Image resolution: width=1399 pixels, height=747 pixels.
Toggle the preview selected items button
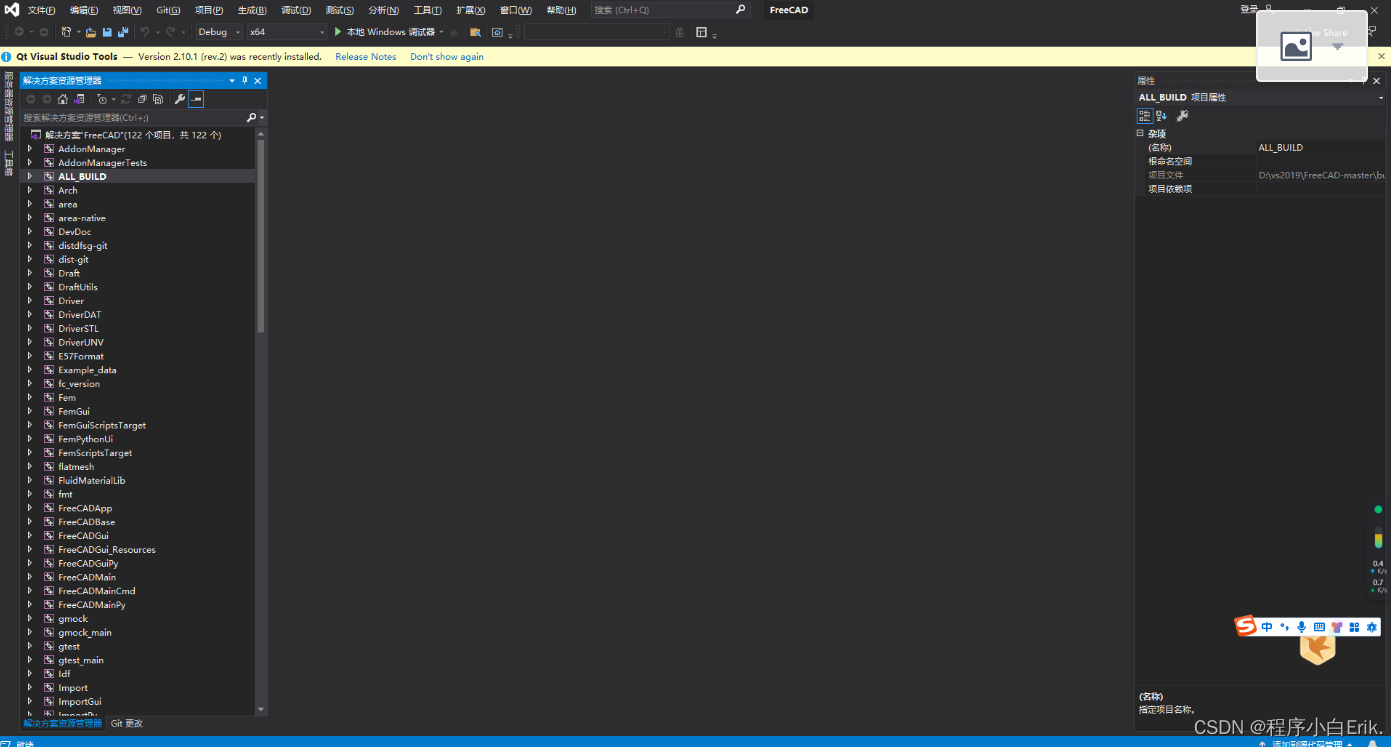pos(196,99)
